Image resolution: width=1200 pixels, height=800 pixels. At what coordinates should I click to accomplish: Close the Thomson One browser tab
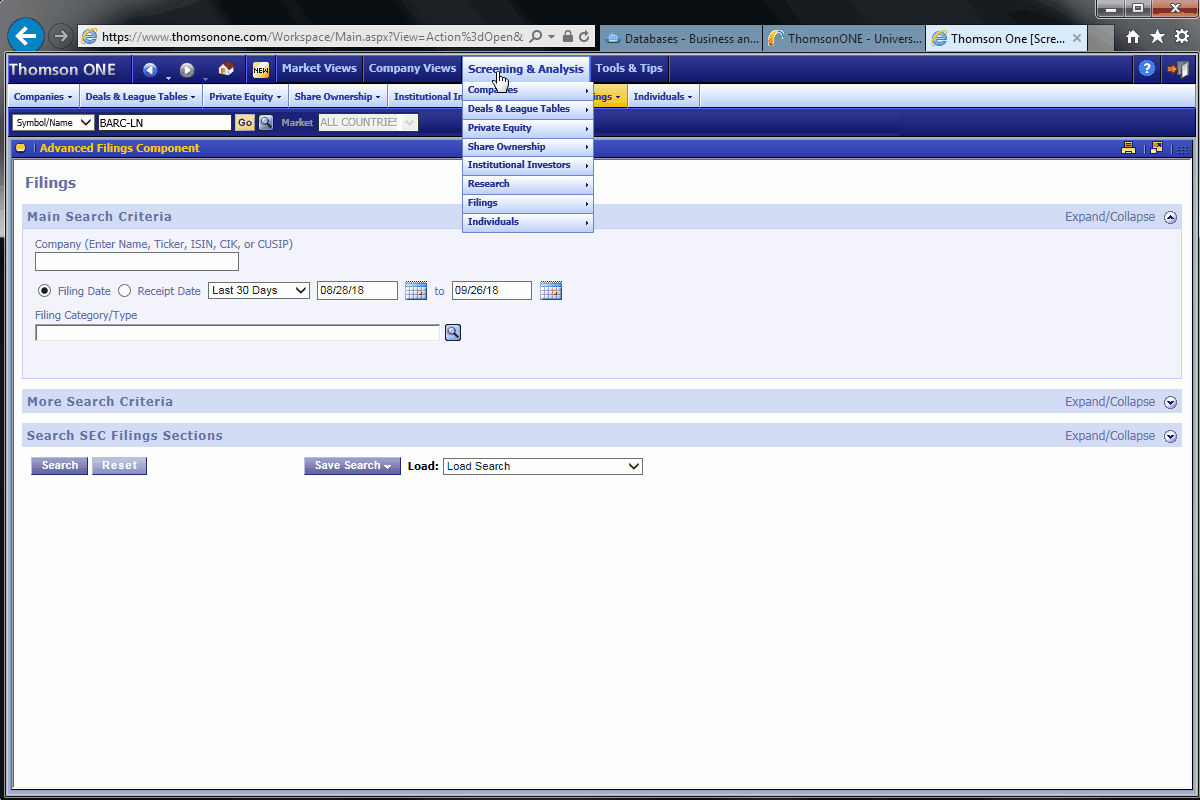1076,38
